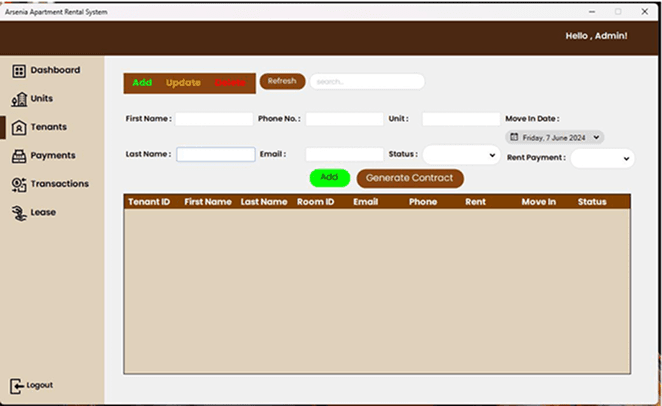Click the Lease handshake icon
Viewport: 662px width, 406px height.
coord(19,213)
